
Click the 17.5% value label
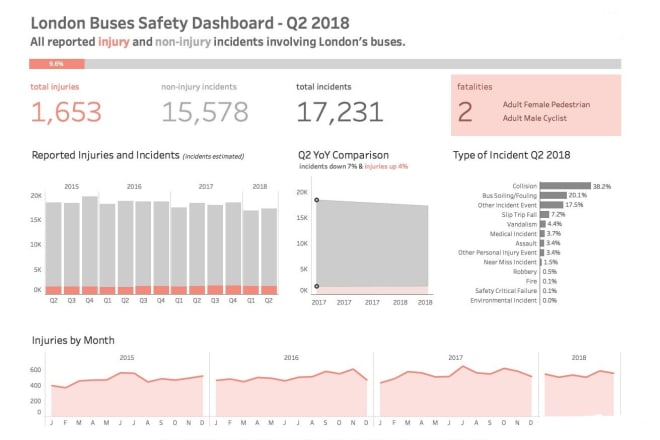point(574,205)
